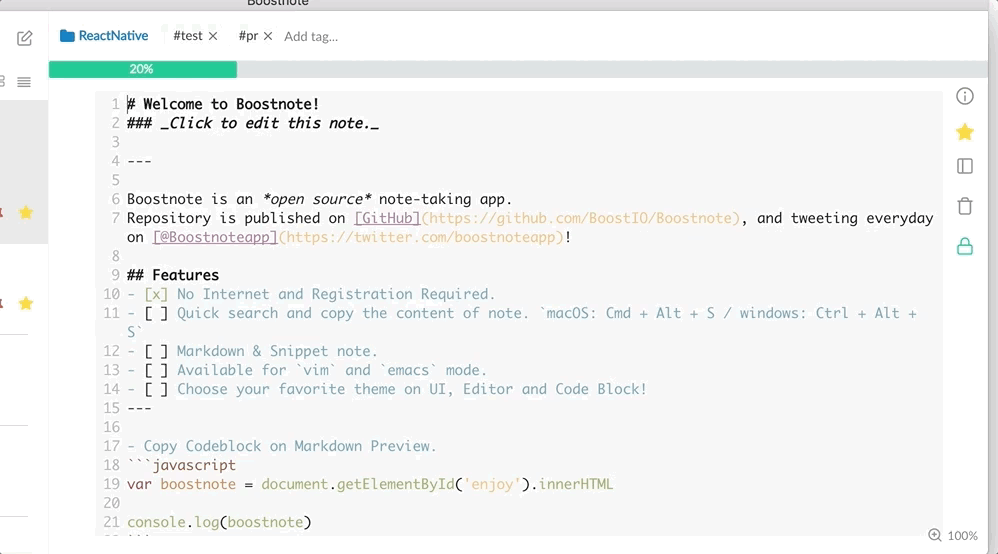Image resolution: width=998 pixels, height=554 pixels.
Task: Click the [x] checkbox on line 10
Action: coord(156,294)
